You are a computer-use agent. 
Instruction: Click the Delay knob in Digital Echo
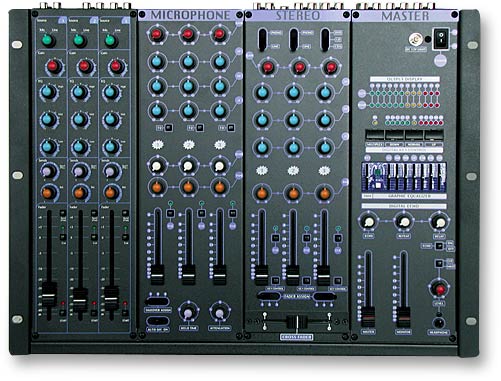(x=440, y=222)
